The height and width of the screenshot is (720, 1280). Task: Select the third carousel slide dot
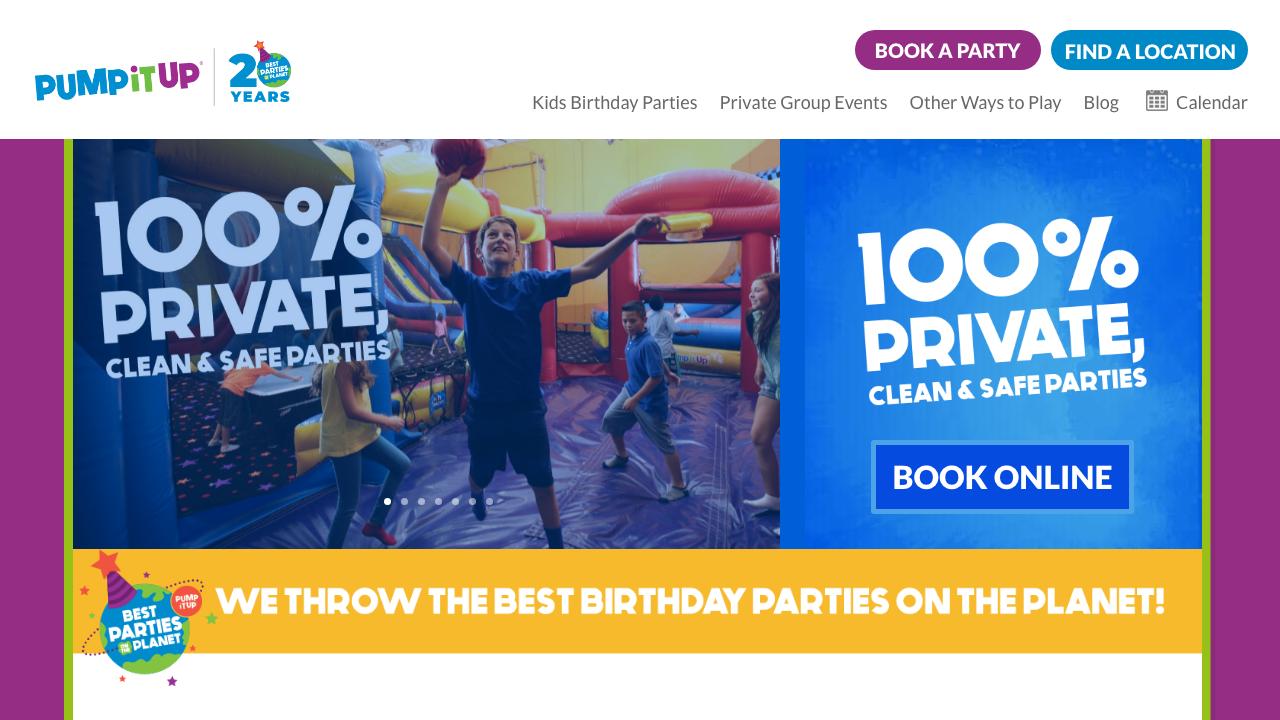(421, 501)
